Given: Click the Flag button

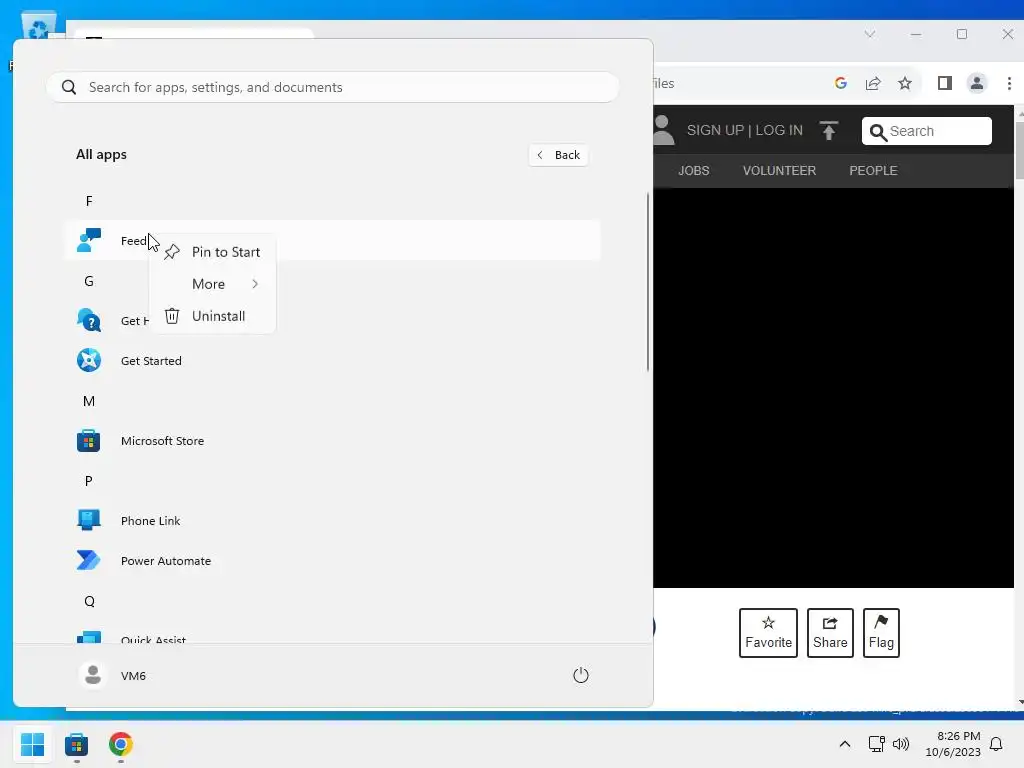Looking at the screenshot, I should click(x=881, y=633).
